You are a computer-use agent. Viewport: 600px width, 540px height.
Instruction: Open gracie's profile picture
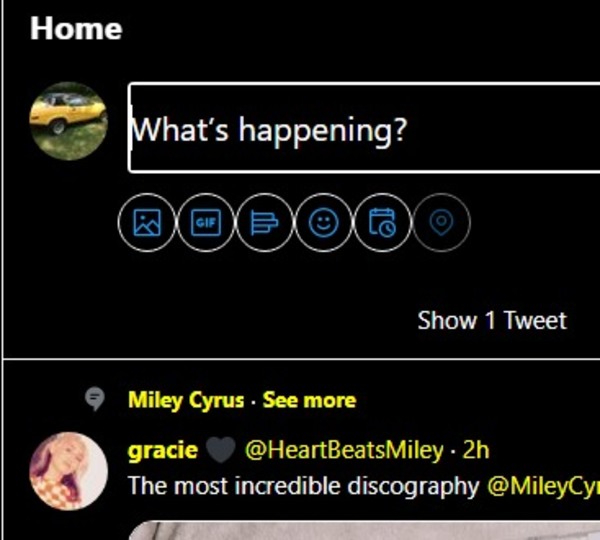[68, 470]
